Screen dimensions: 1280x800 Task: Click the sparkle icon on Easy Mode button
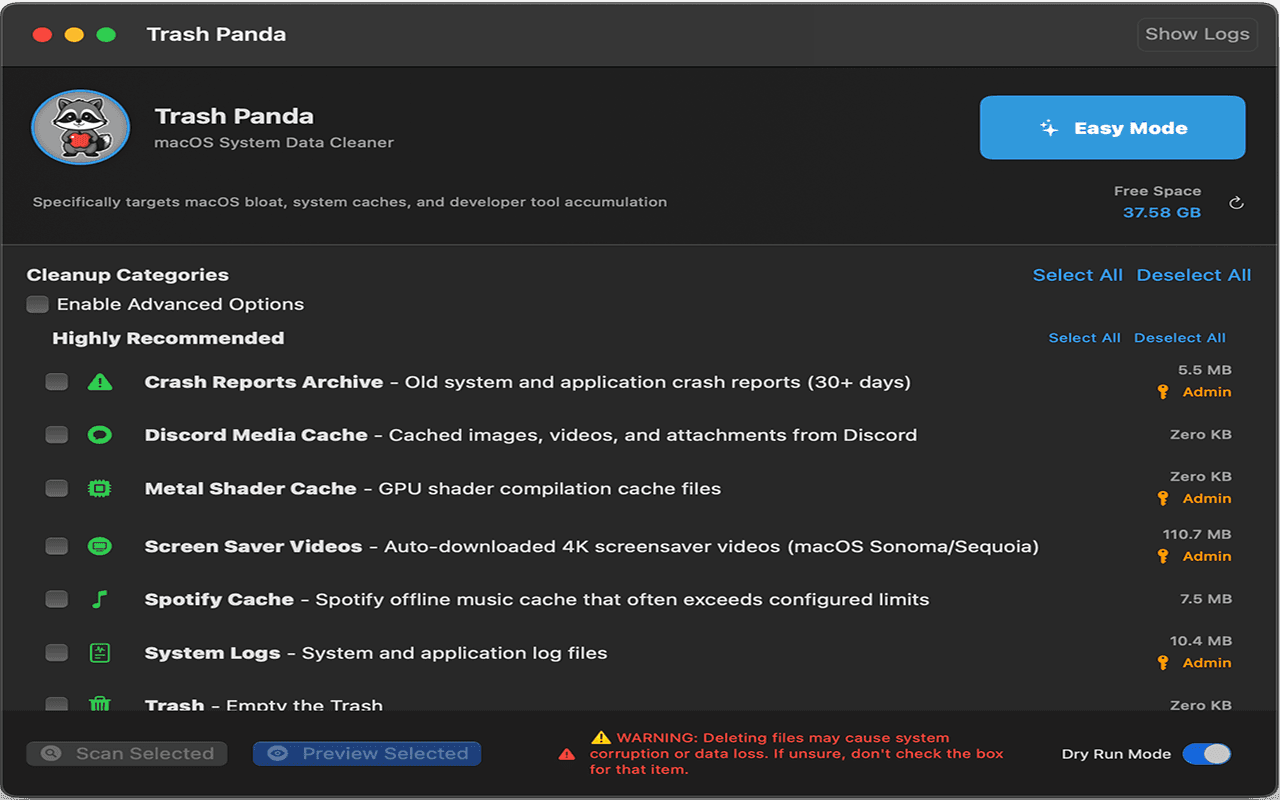[x=1049, y=128]
